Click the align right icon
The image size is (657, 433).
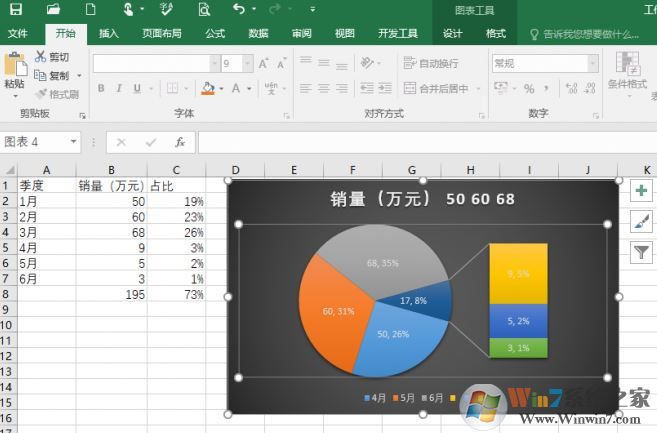341,88
